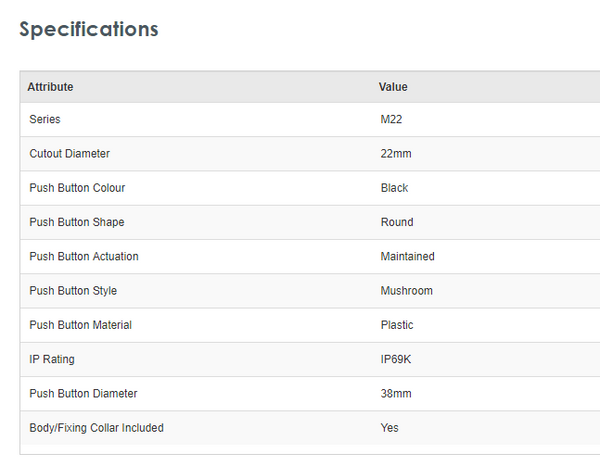Click the Mushroom style value
Screen dimensions: 600x466
(x=407, y=291)
